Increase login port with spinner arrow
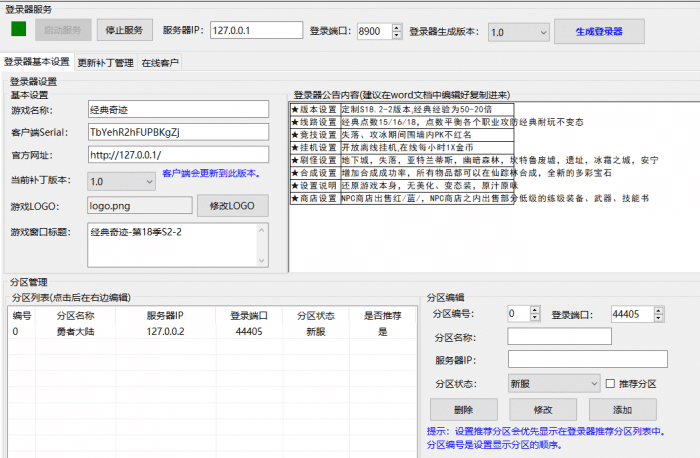 click(396, 28)
